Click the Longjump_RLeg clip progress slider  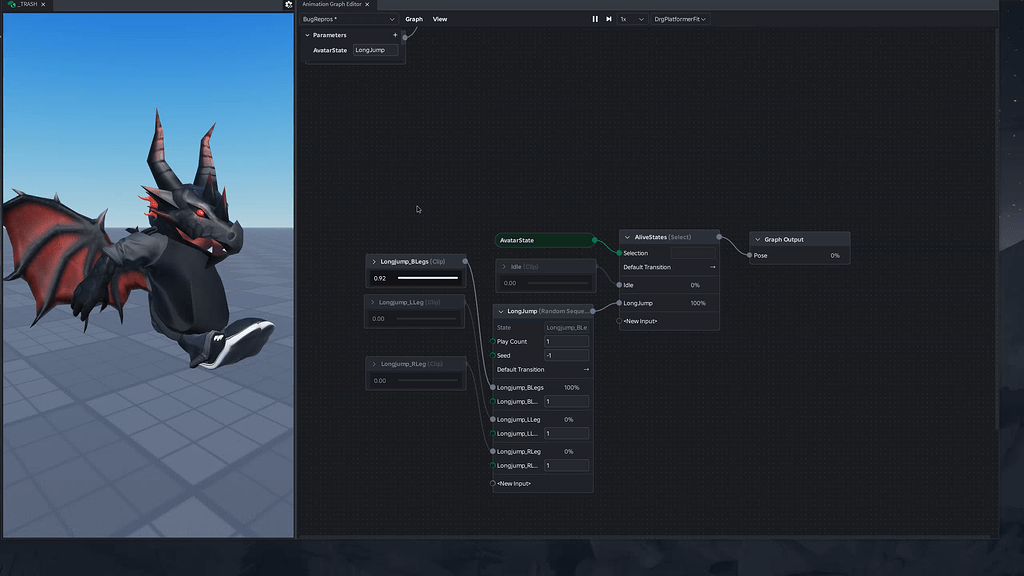pos(428,380)
